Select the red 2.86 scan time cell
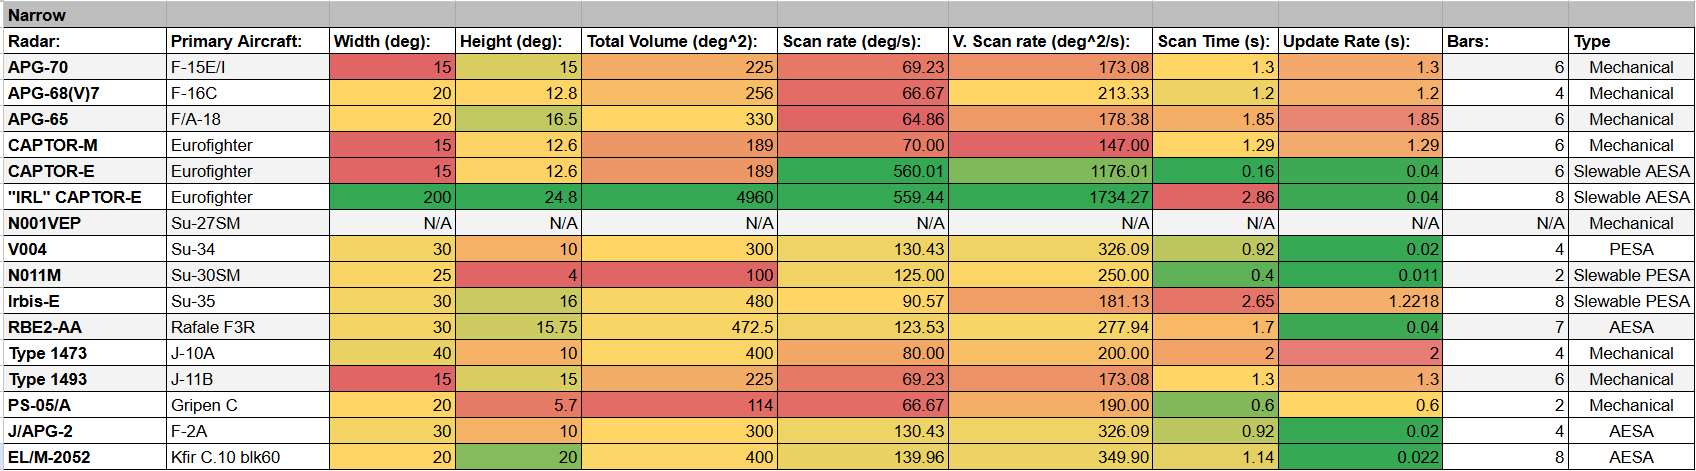 point(1216,197)
